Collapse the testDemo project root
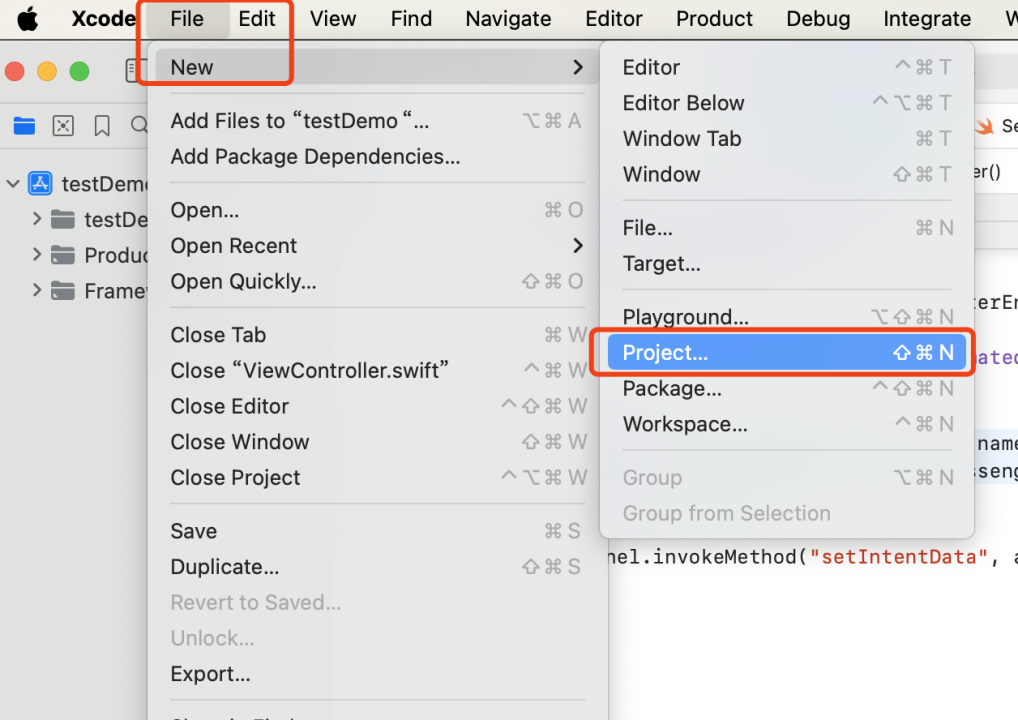The image size is (1018, 720). tap(13, 184)
